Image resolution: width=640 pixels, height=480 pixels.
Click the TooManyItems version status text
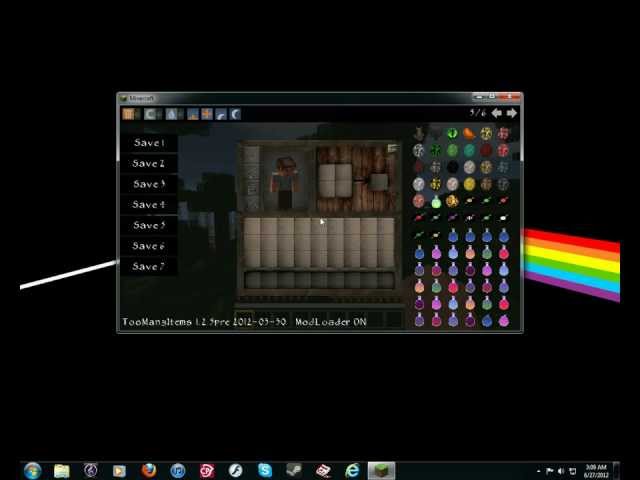[x=244, y=322]
